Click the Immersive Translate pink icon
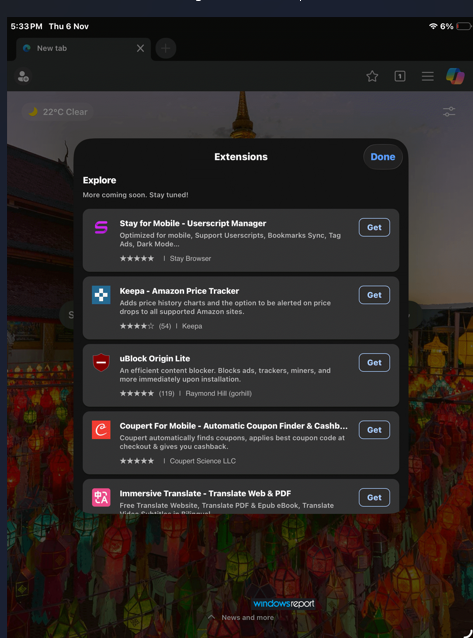473x638 pixels. [101, 497]
